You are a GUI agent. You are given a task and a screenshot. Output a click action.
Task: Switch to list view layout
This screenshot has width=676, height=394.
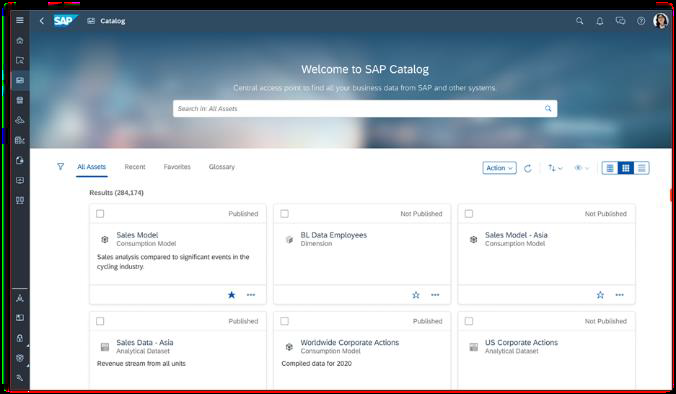pos(610,168)
